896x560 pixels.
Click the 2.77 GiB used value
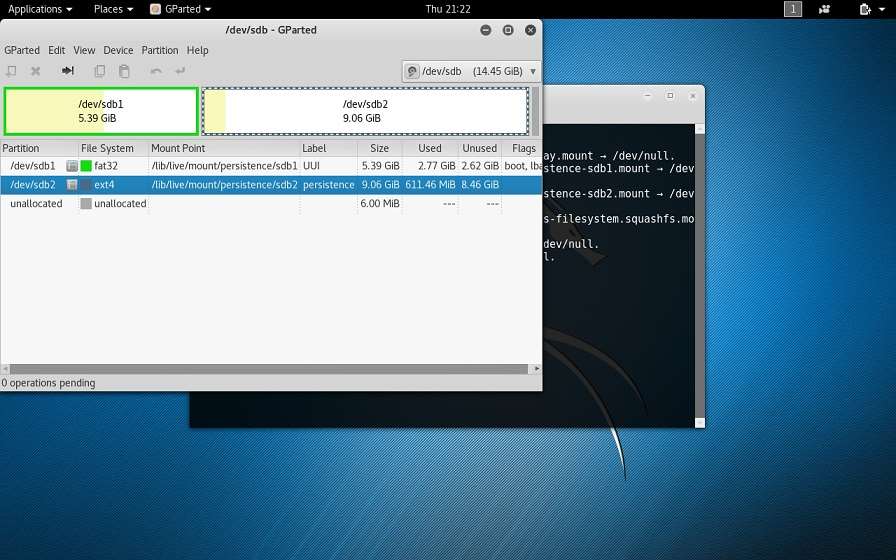[x=437, y=166]
